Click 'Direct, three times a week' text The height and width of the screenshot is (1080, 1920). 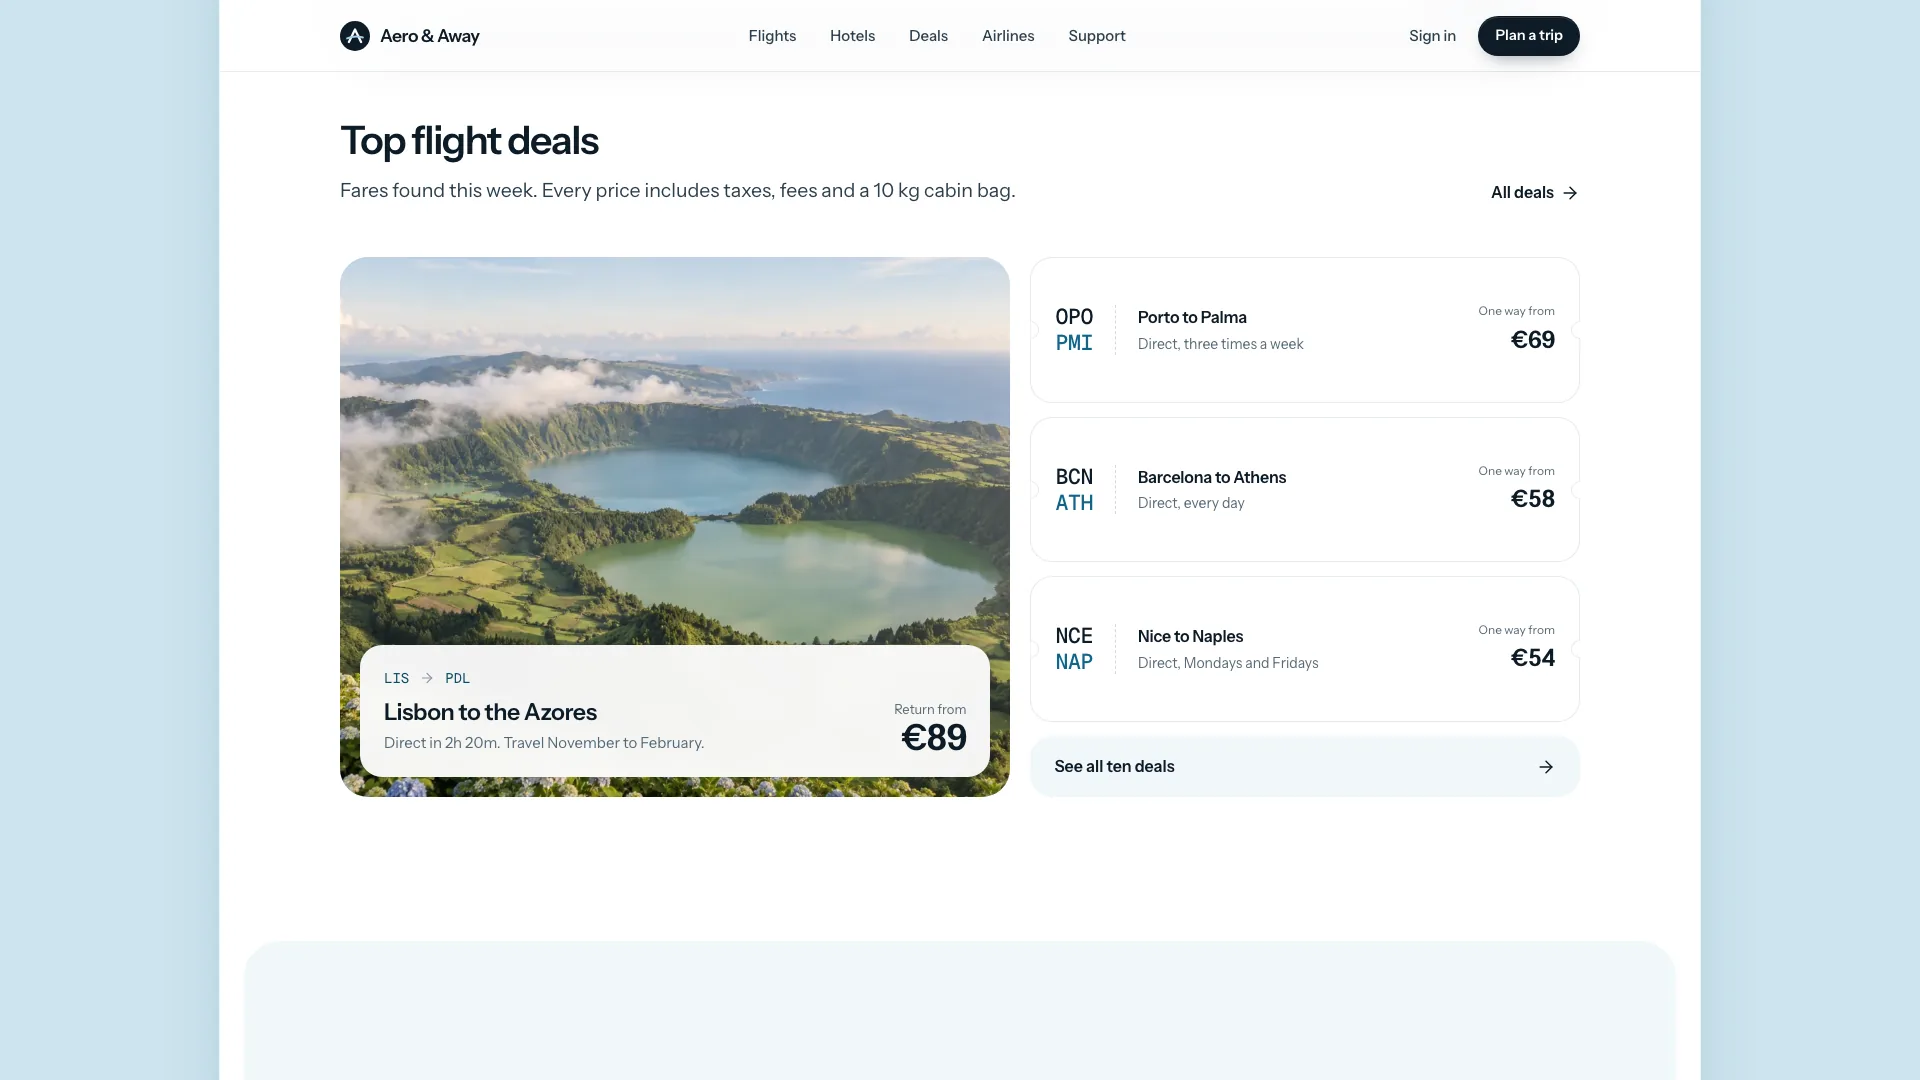pyautogui.click(x=1220, y=344)
